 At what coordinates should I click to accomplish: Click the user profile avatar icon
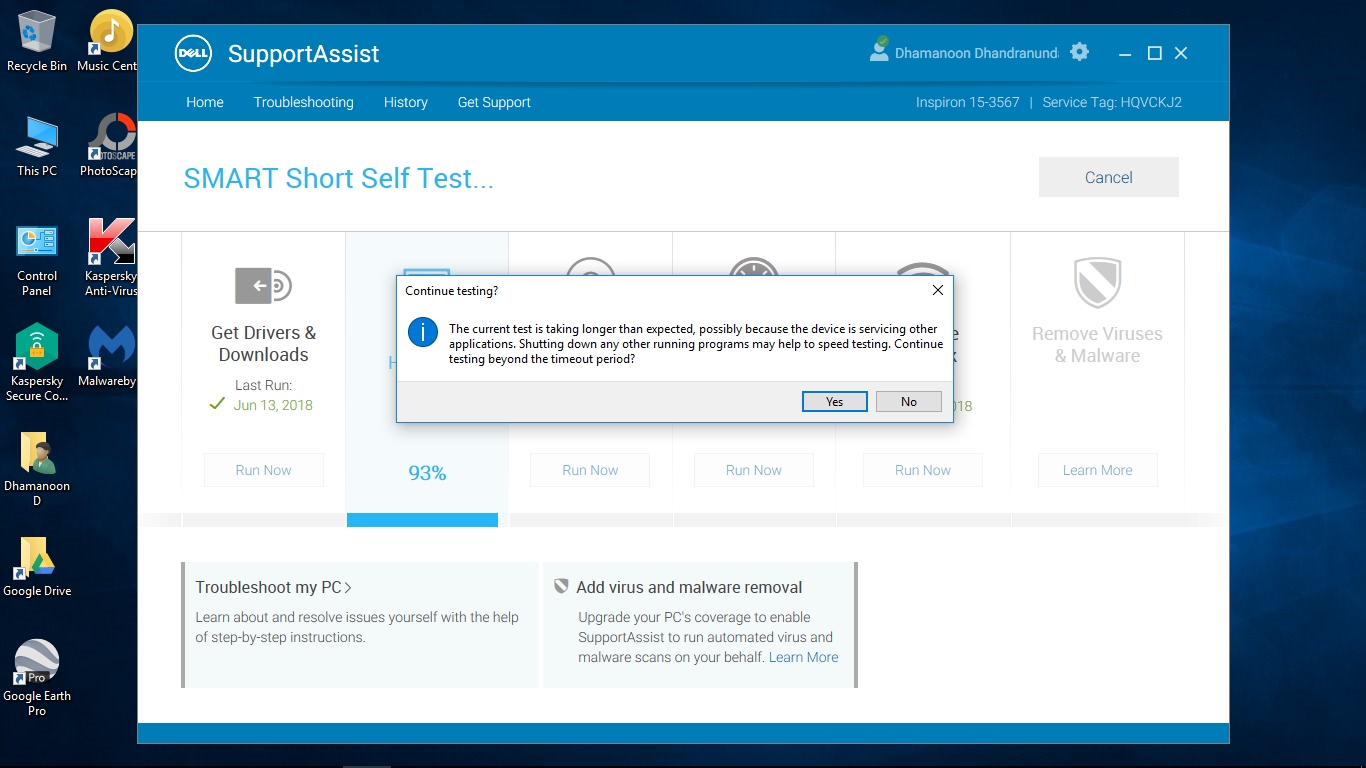pos(879,50)
